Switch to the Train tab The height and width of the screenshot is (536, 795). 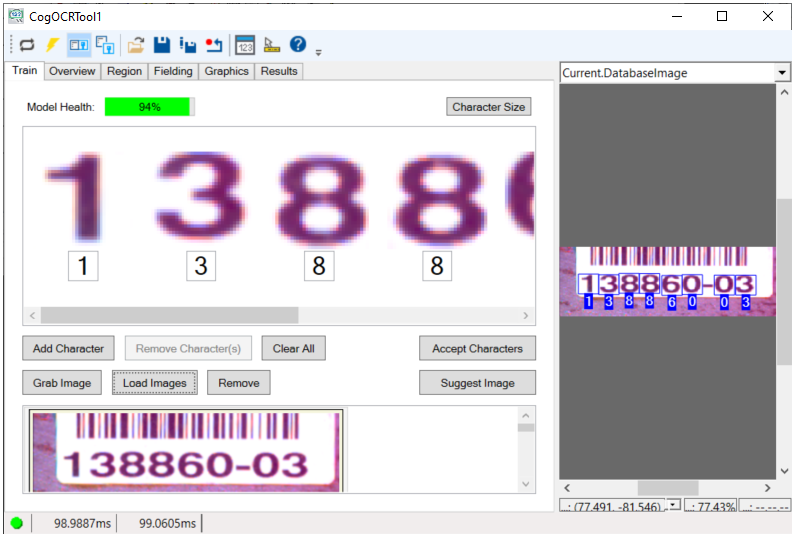click(x=24, y=70)
